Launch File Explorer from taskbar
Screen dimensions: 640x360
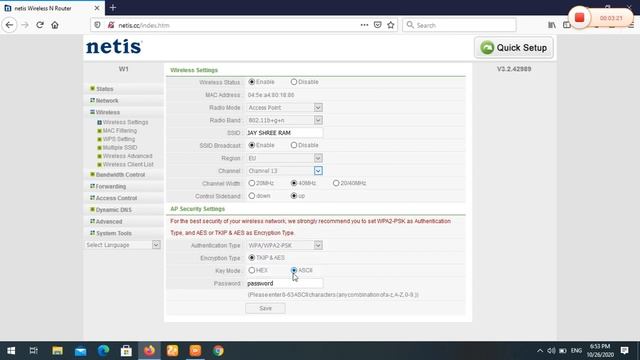57,351
